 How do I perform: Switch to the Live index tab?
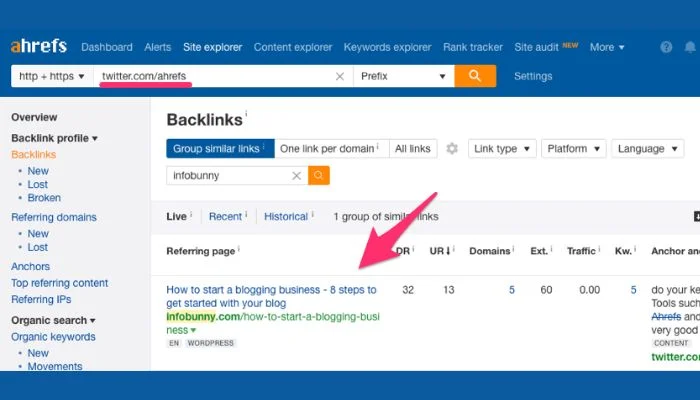(x=177, y=217)
